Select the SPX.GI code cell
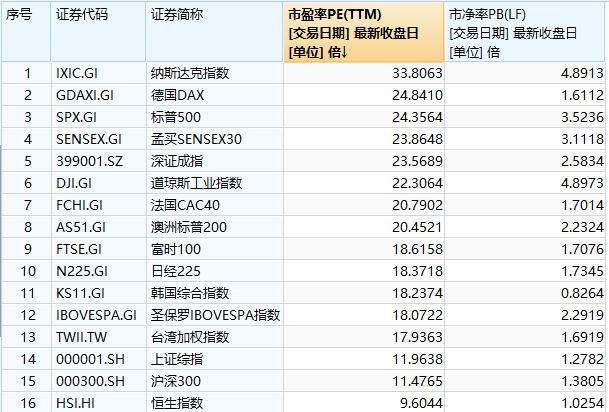Image resolution: width=609 pixels, height=412 pixels. pyautogui.click(x=98, y=117)
